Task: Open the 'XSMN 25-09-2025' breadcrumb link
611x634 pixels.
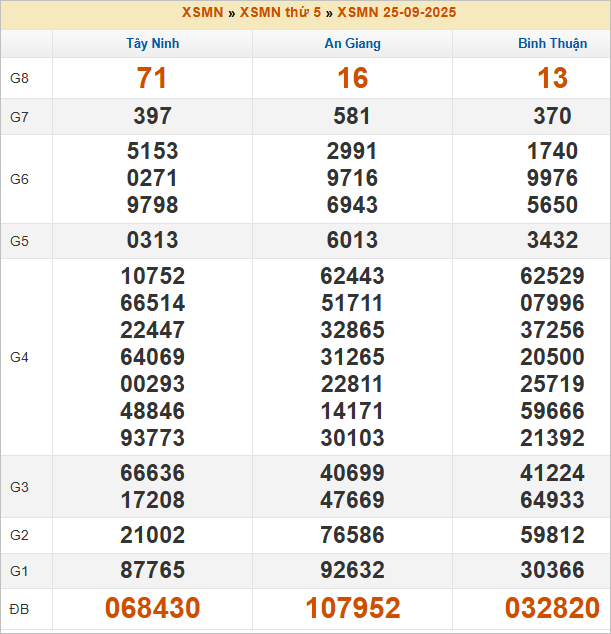Action: tap(382, 13)
